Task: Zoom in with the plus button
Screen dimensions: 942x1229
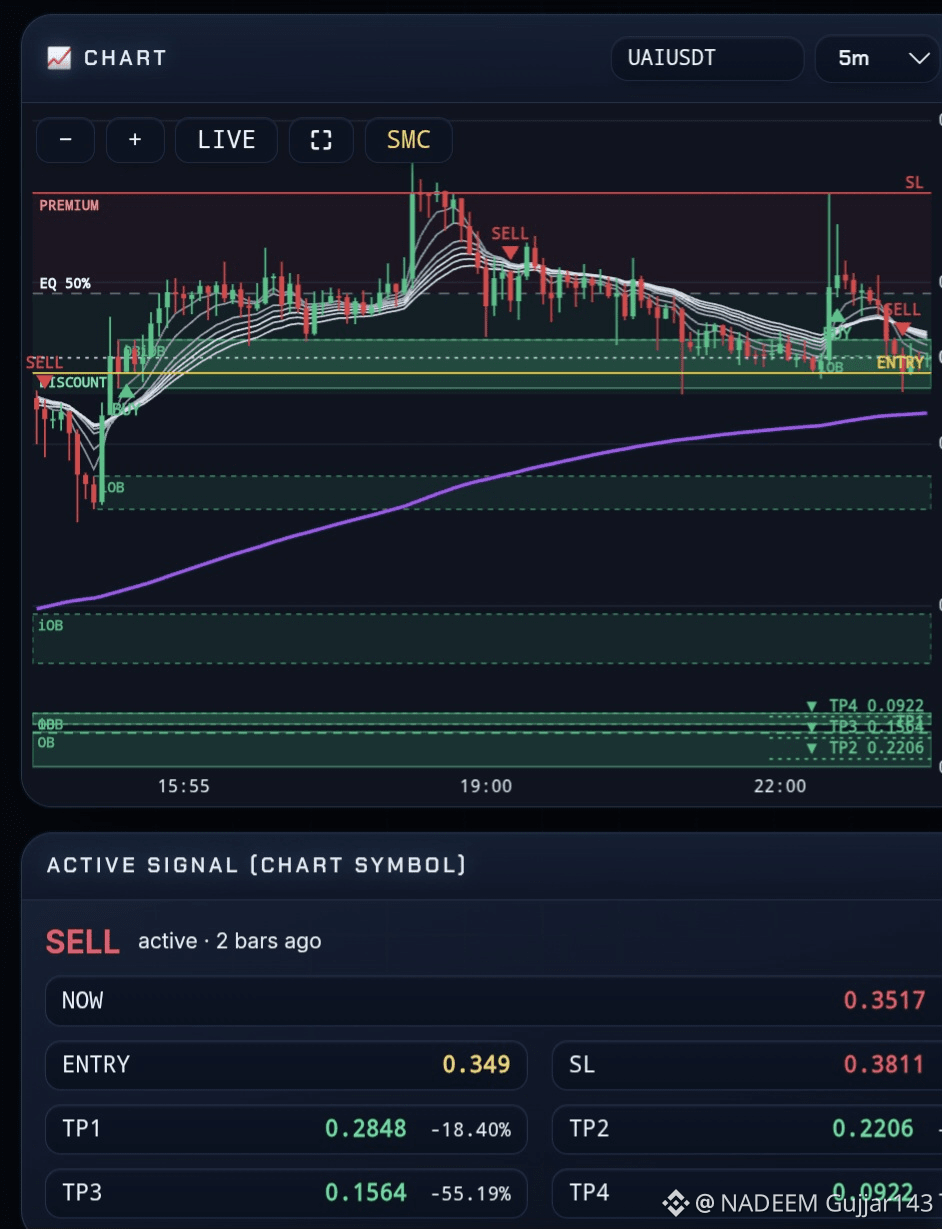Action: [135, 140]
